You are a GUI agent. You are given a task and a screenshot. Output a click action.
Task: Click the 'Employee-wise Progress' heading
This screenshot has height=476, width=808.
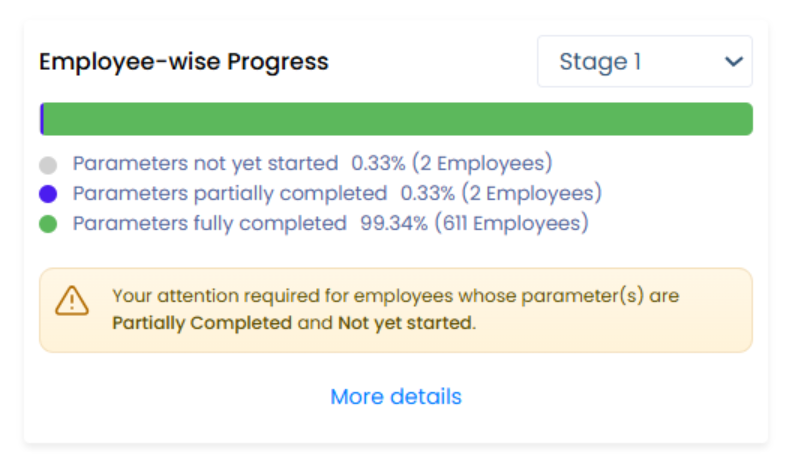[184, 62]
